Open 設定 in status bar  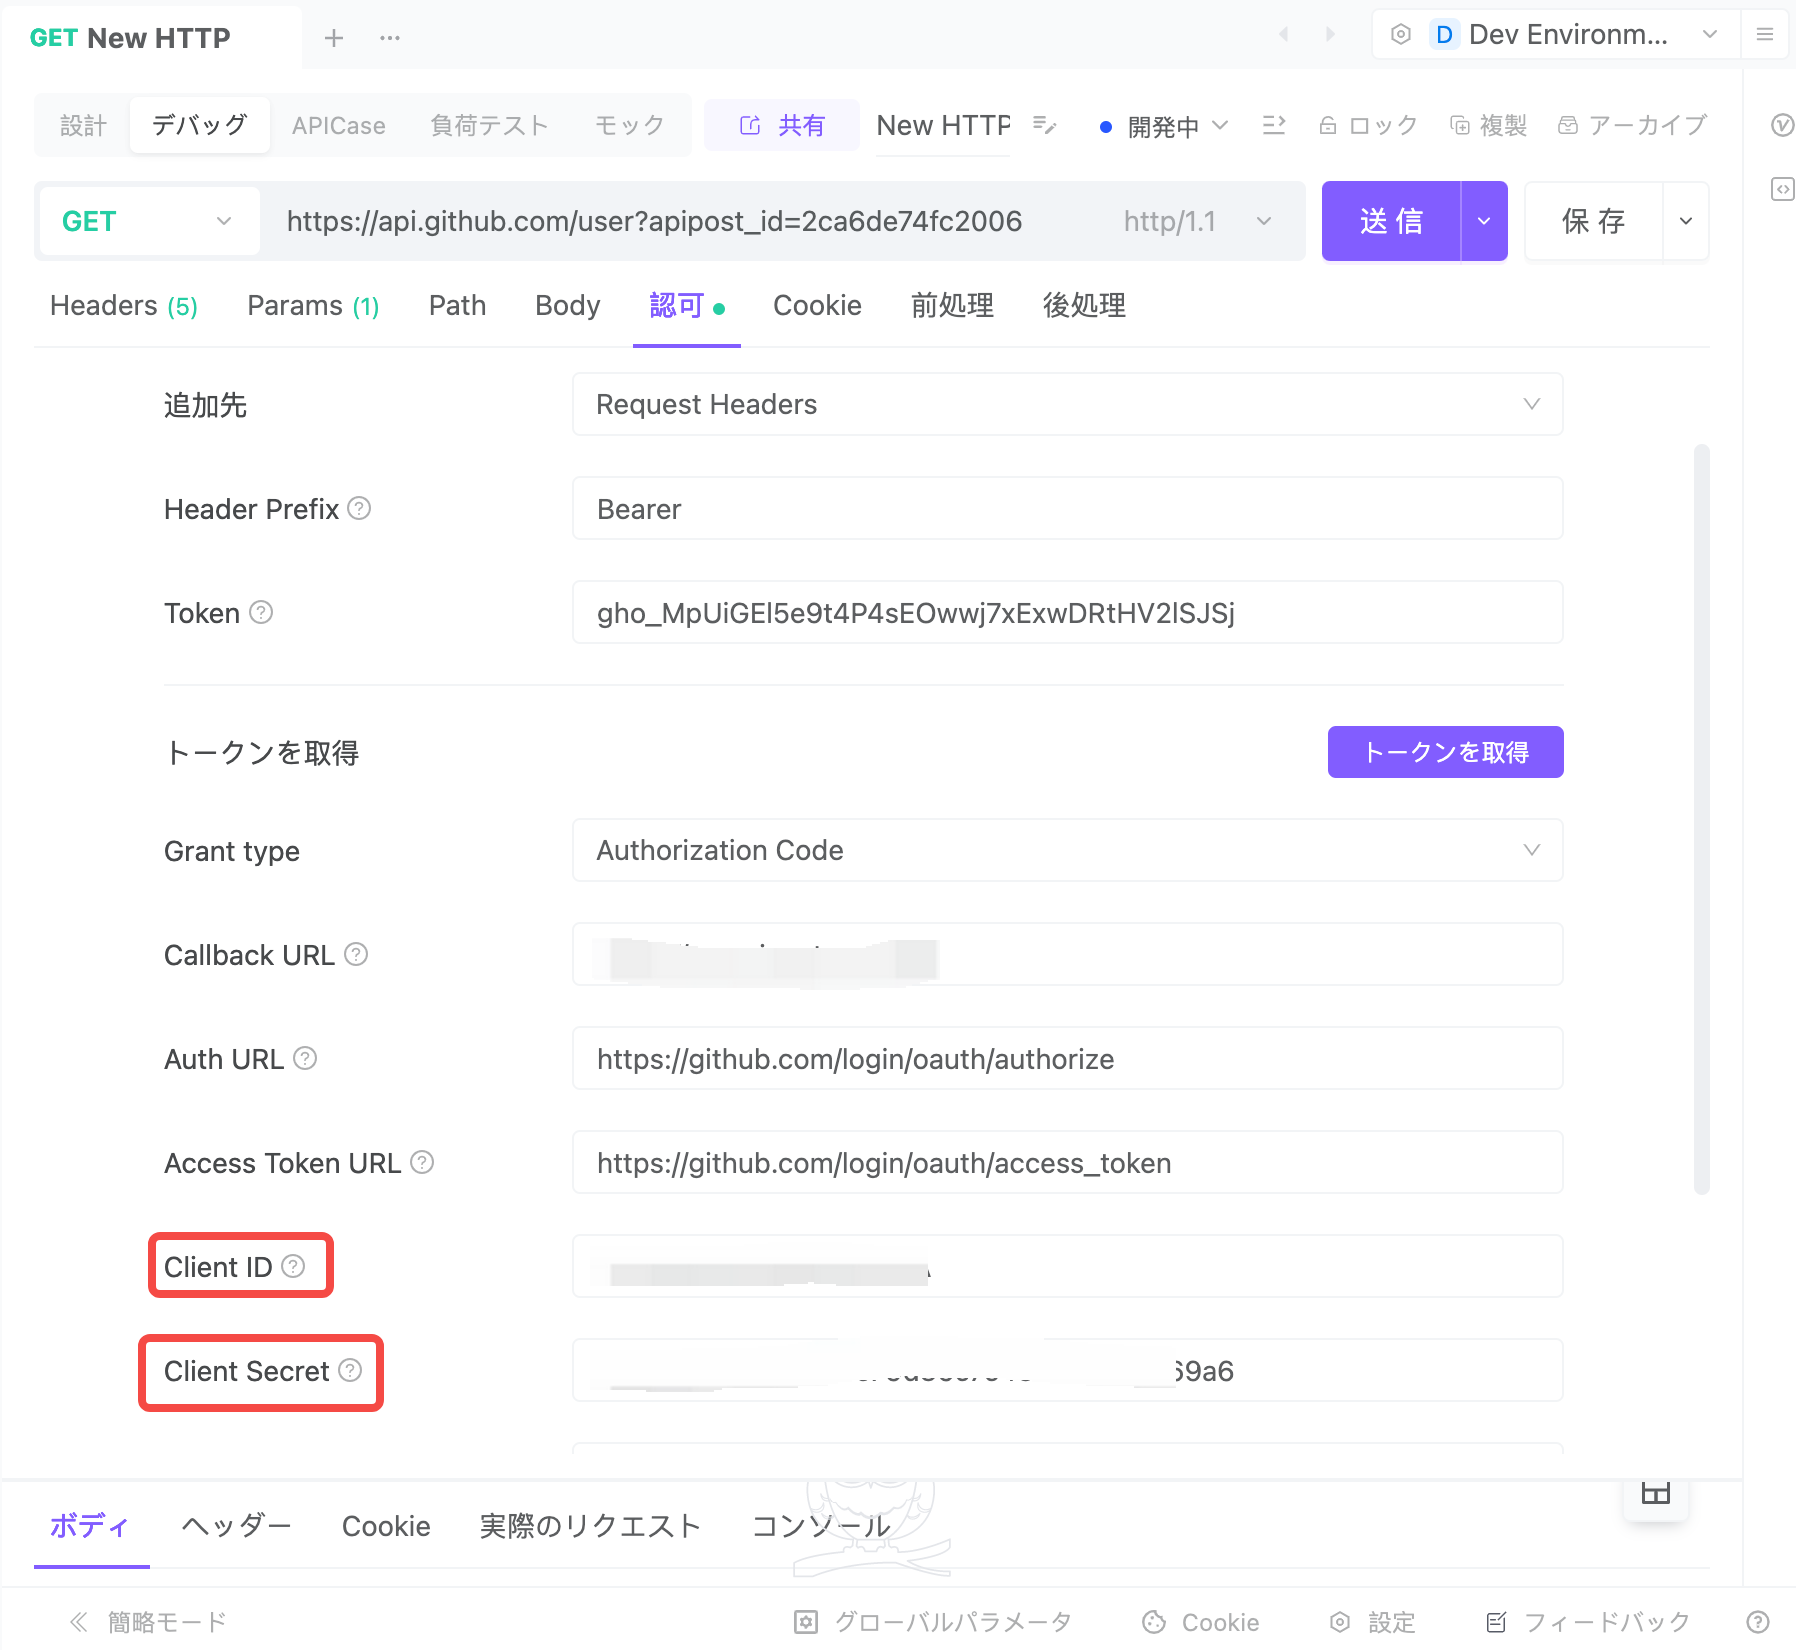point(1373,1622)
